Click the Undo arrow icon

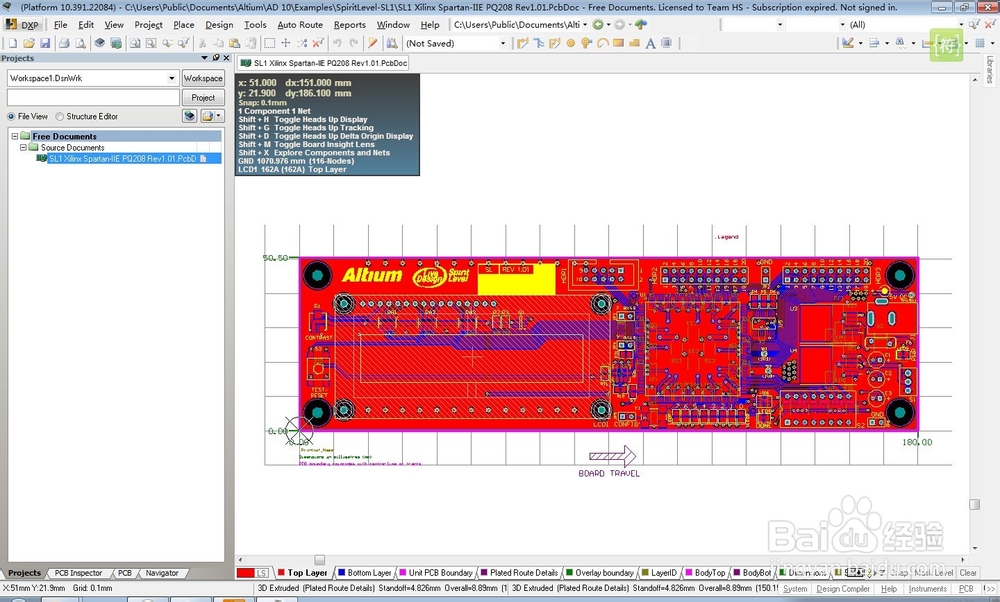click(337, 43)
